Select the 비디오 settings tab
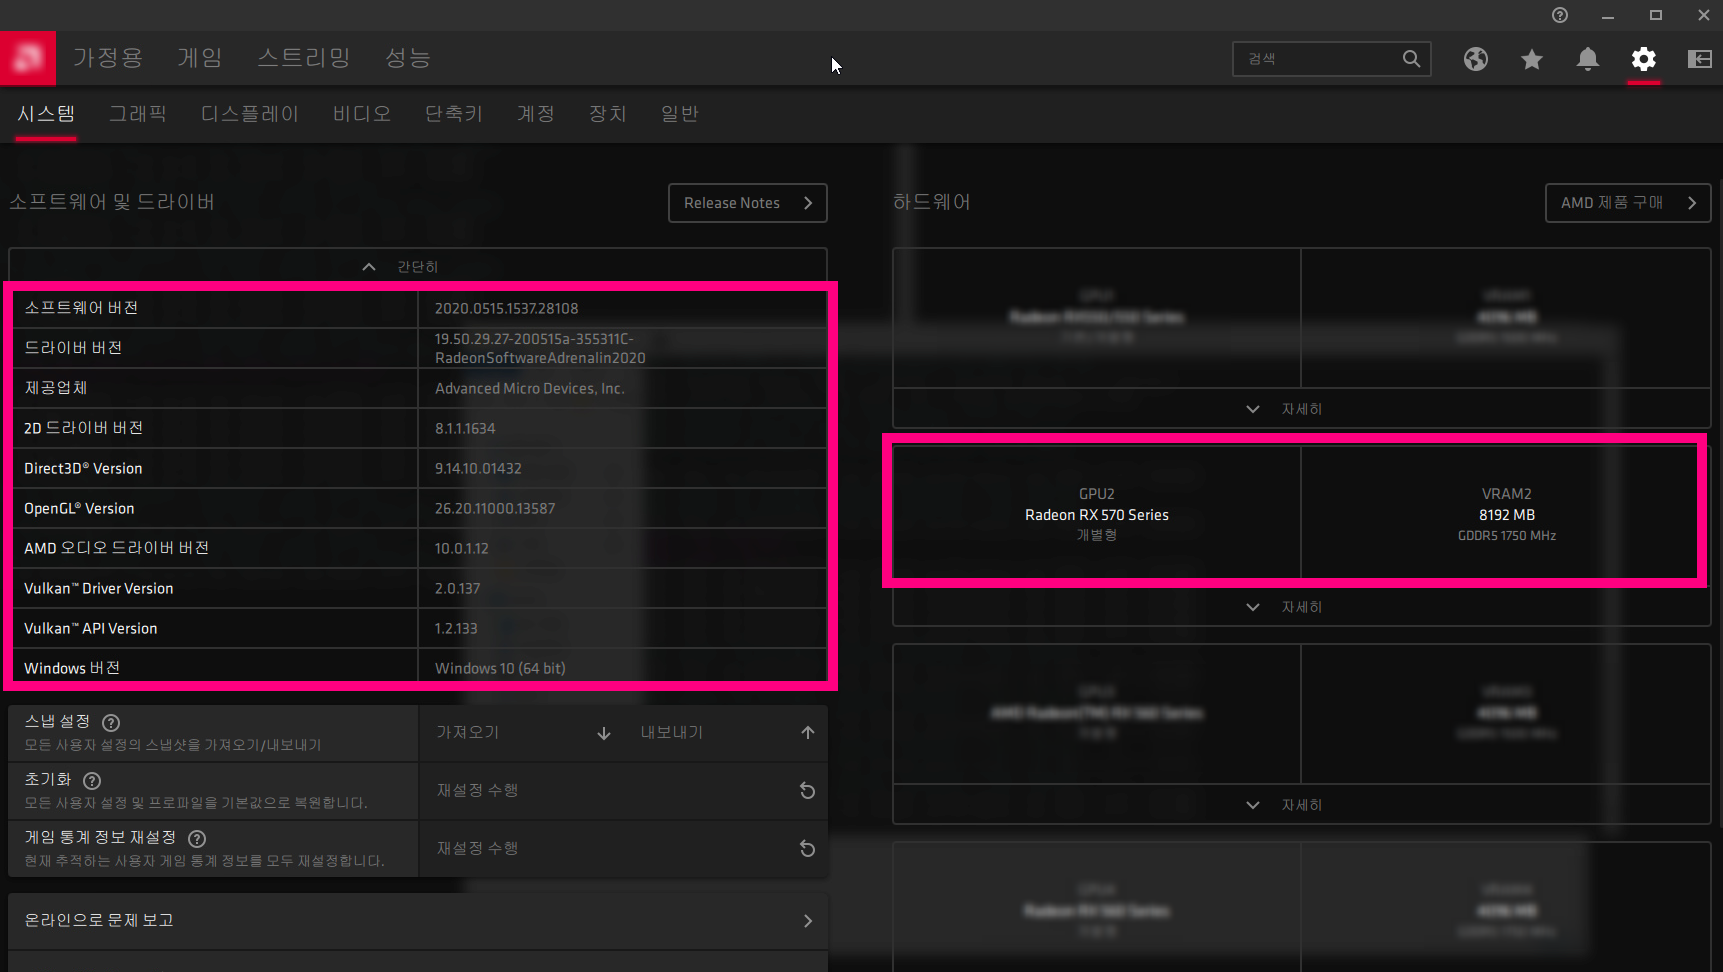This screenshot has width=1723, height=972. [362, 114]
